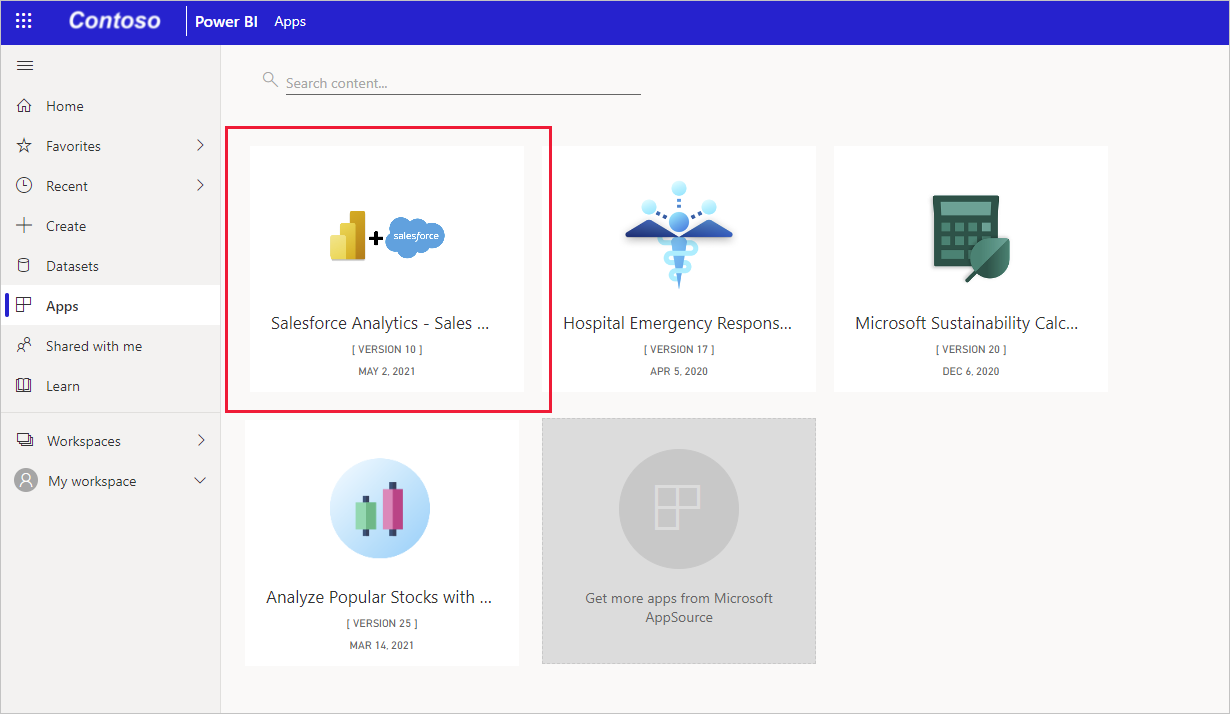The height and width of the screenshot is (714, 1230).
Task: Click the Shared with me people icon
Action: [x=25, y=346]
